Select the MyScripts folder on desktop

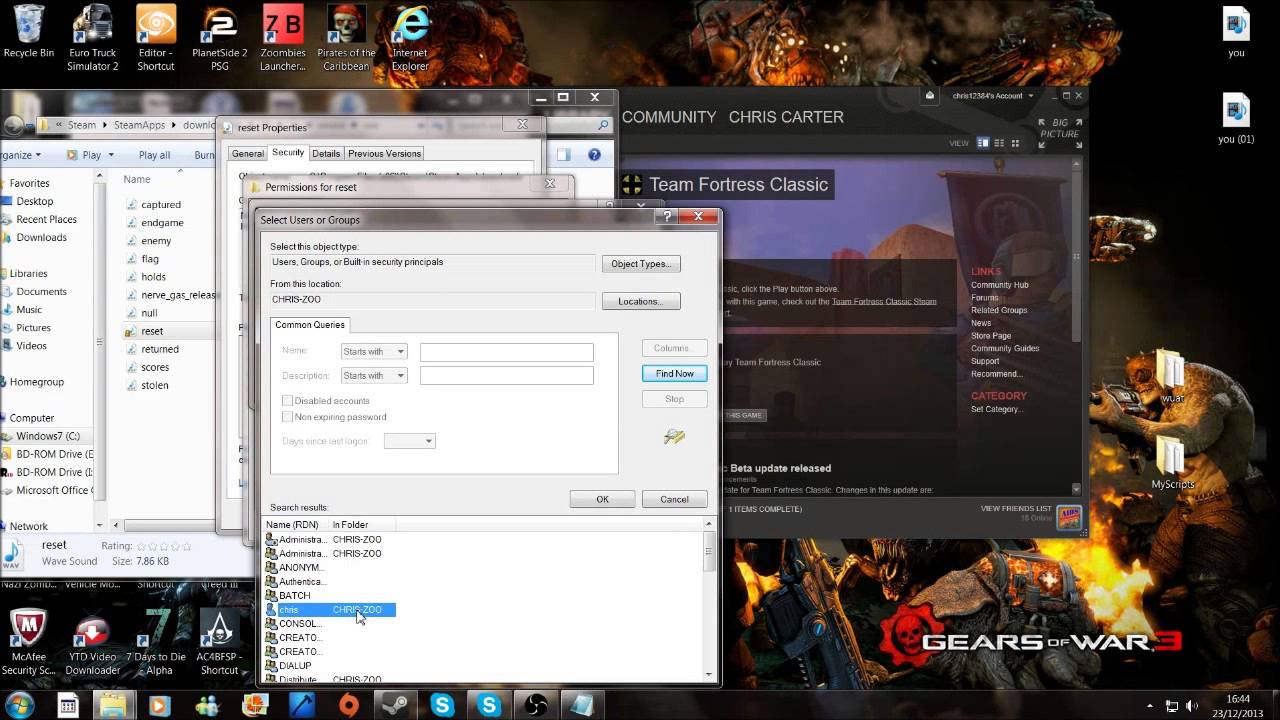tap(1172, 462)
